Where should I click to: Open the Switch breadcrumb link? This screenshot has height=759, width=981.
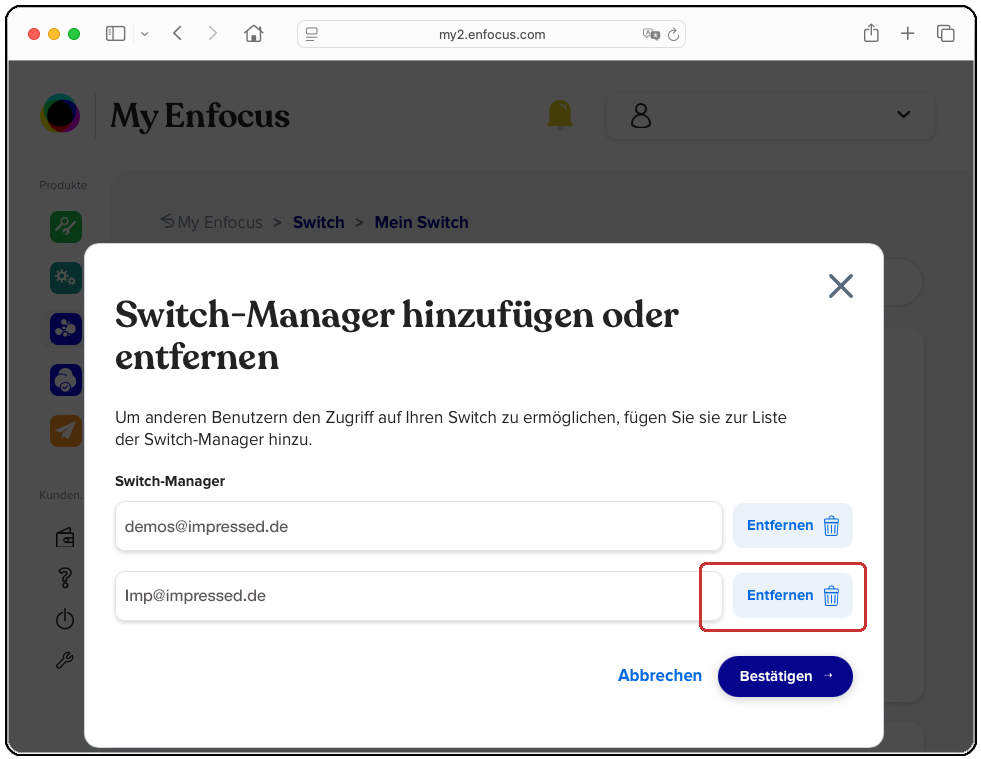[318, 222]
